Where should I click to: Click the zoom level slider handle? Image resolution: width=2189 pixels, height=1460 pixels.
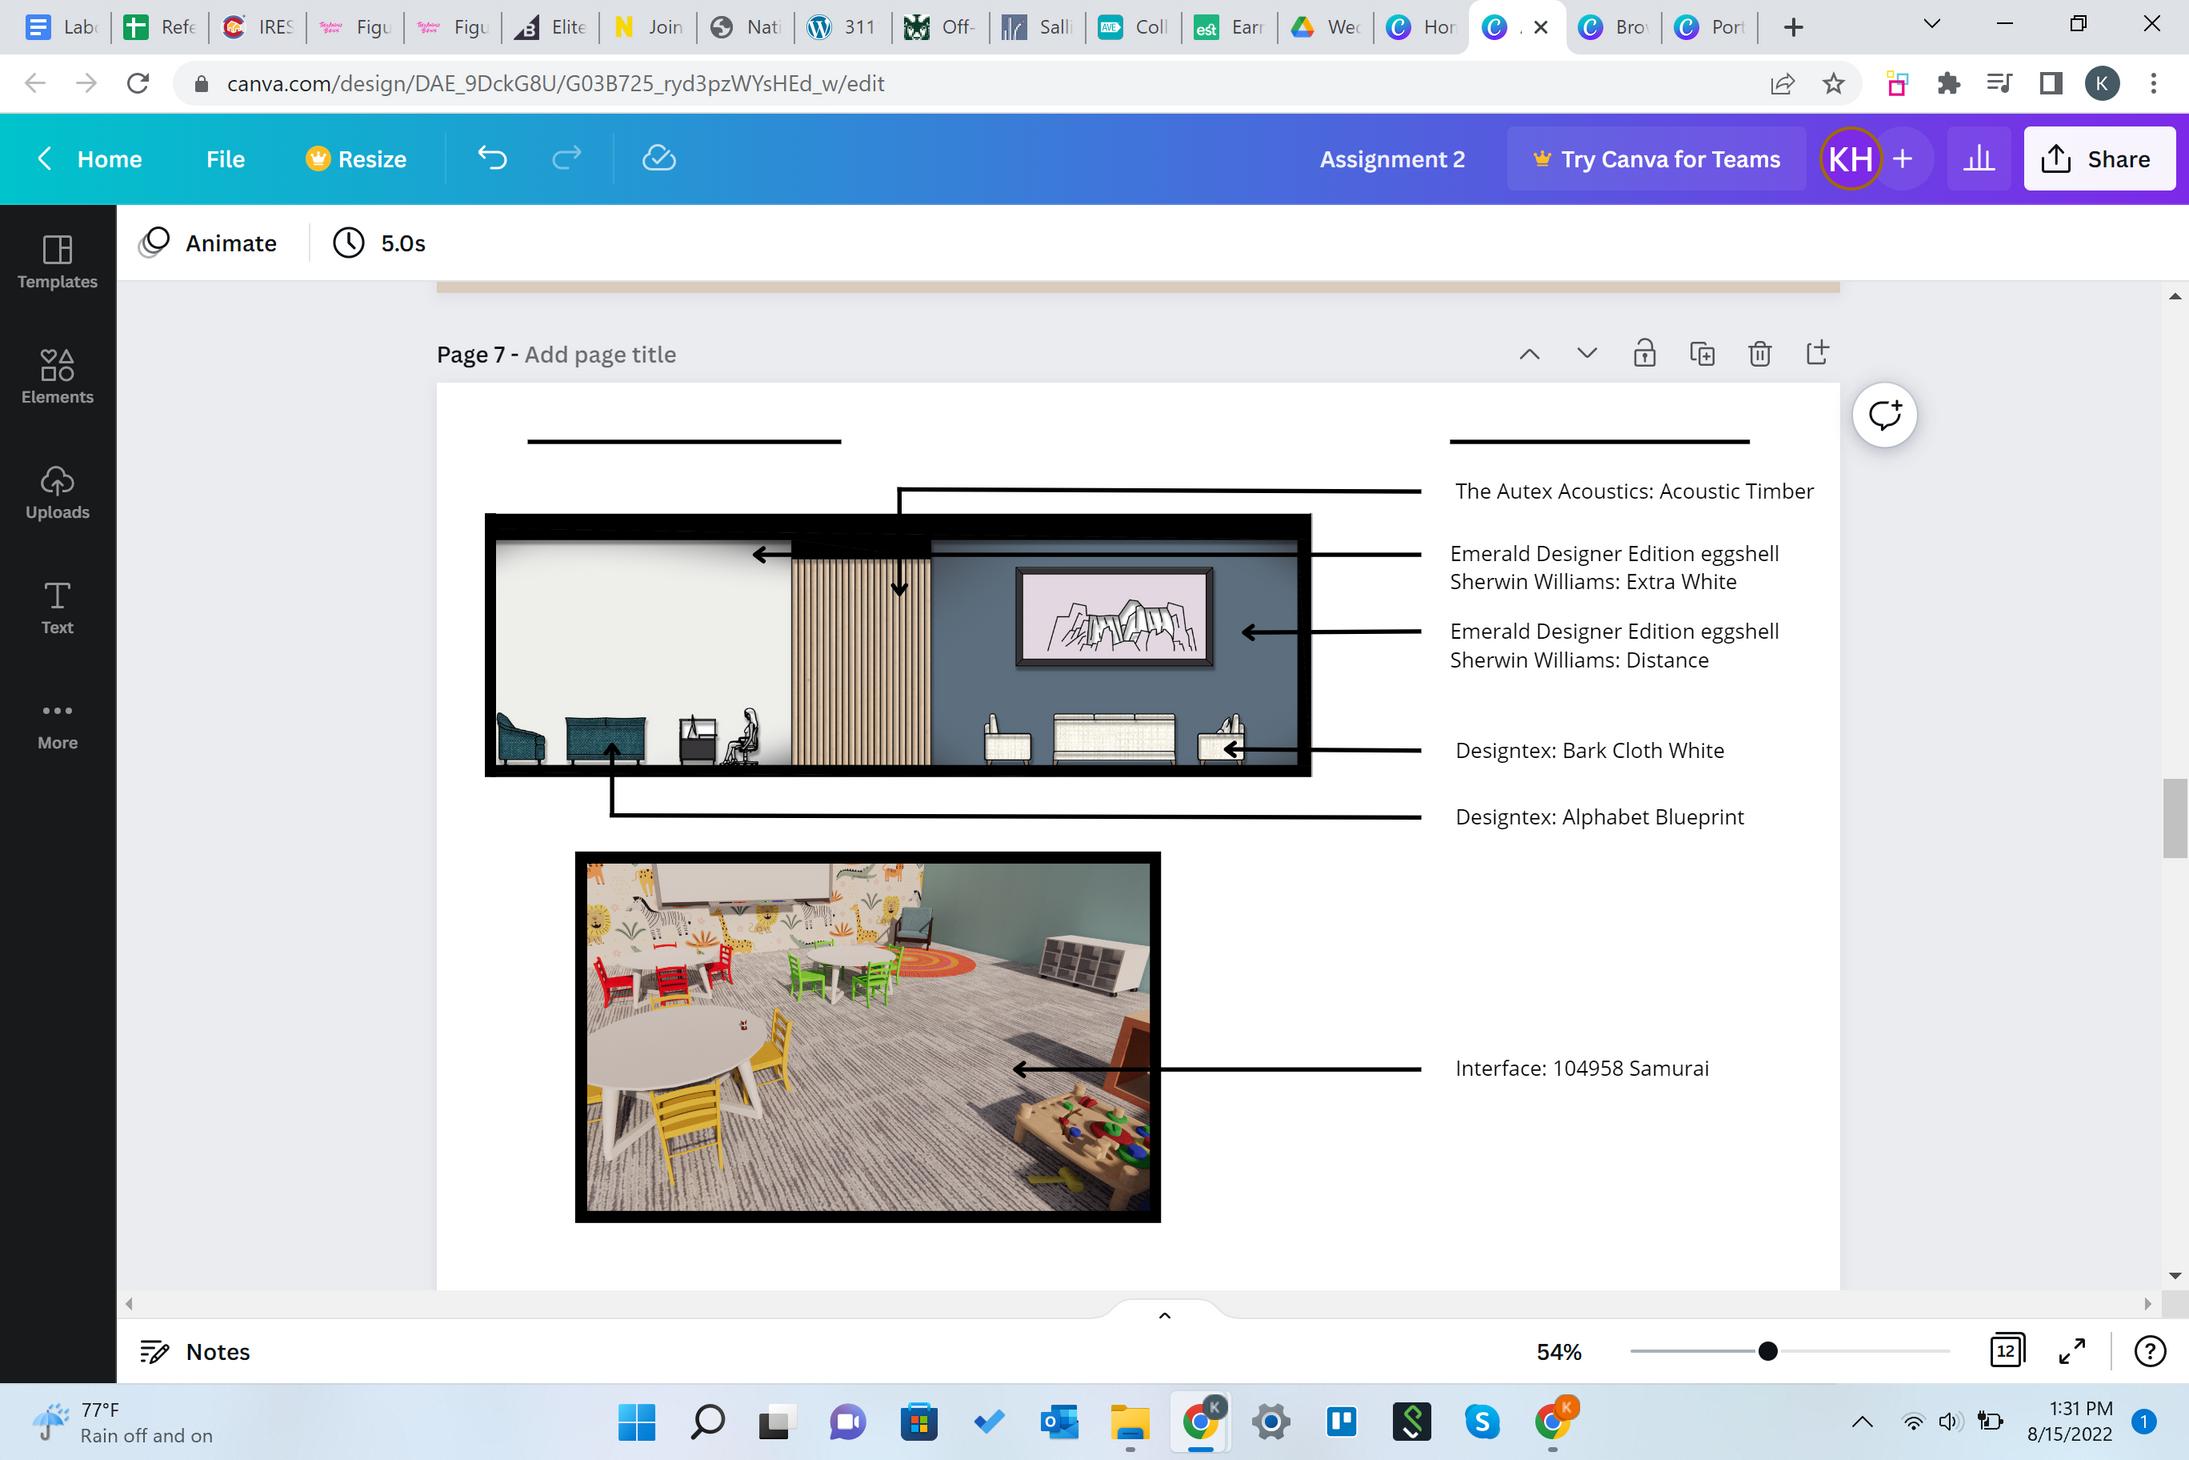[x=1767, y=1351]
